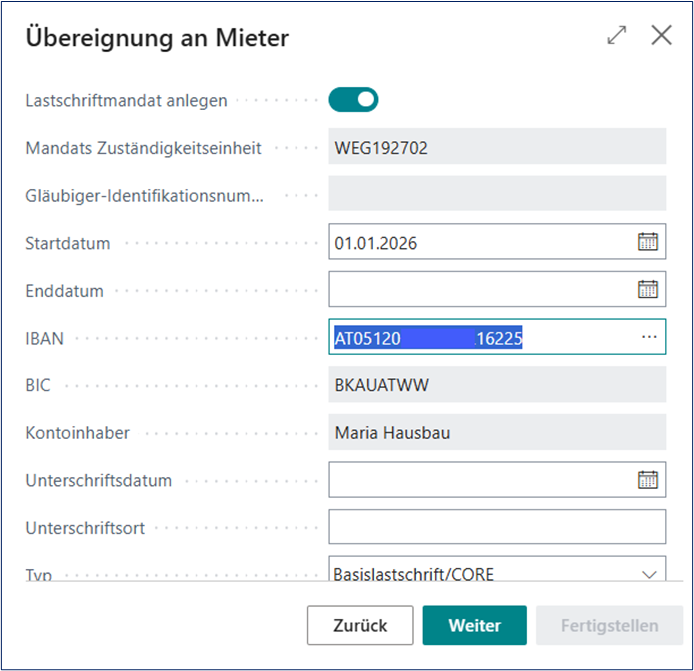Click the empty Gläubiger-Identifikationsnummer field
Image resolution: width=694 pixels, height=671 pixels.
(x=497, y=193)
